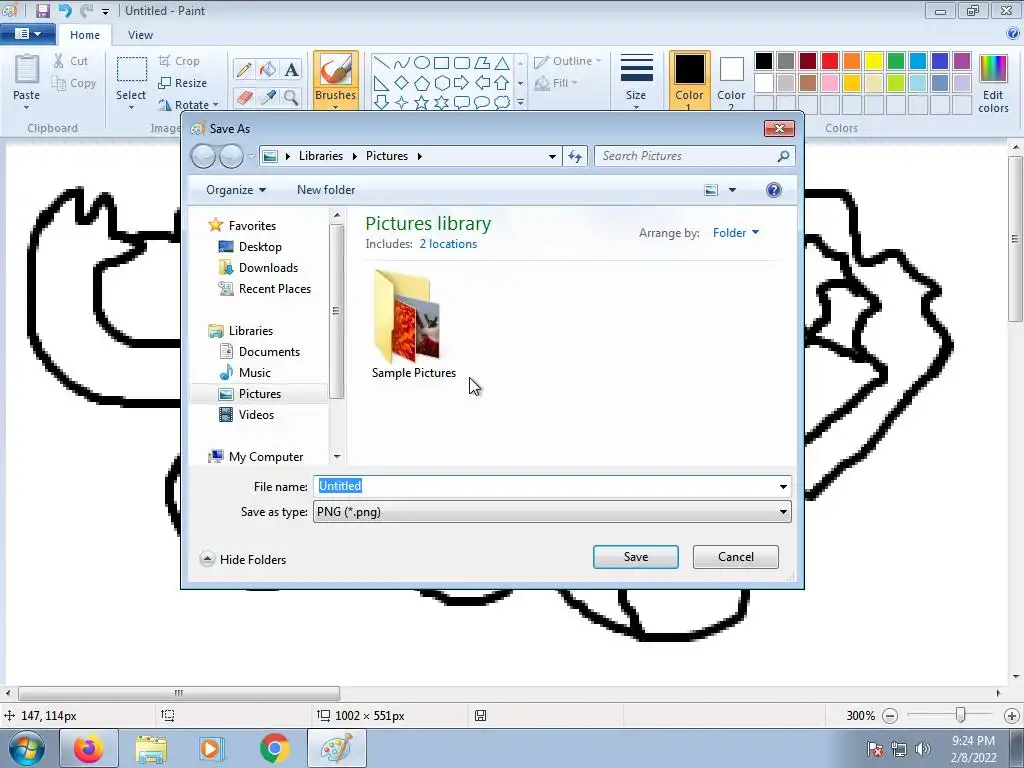This screenshot has height=768, width=1024.
Task: Click the zoom slider handle
Action: pos(960,715)
